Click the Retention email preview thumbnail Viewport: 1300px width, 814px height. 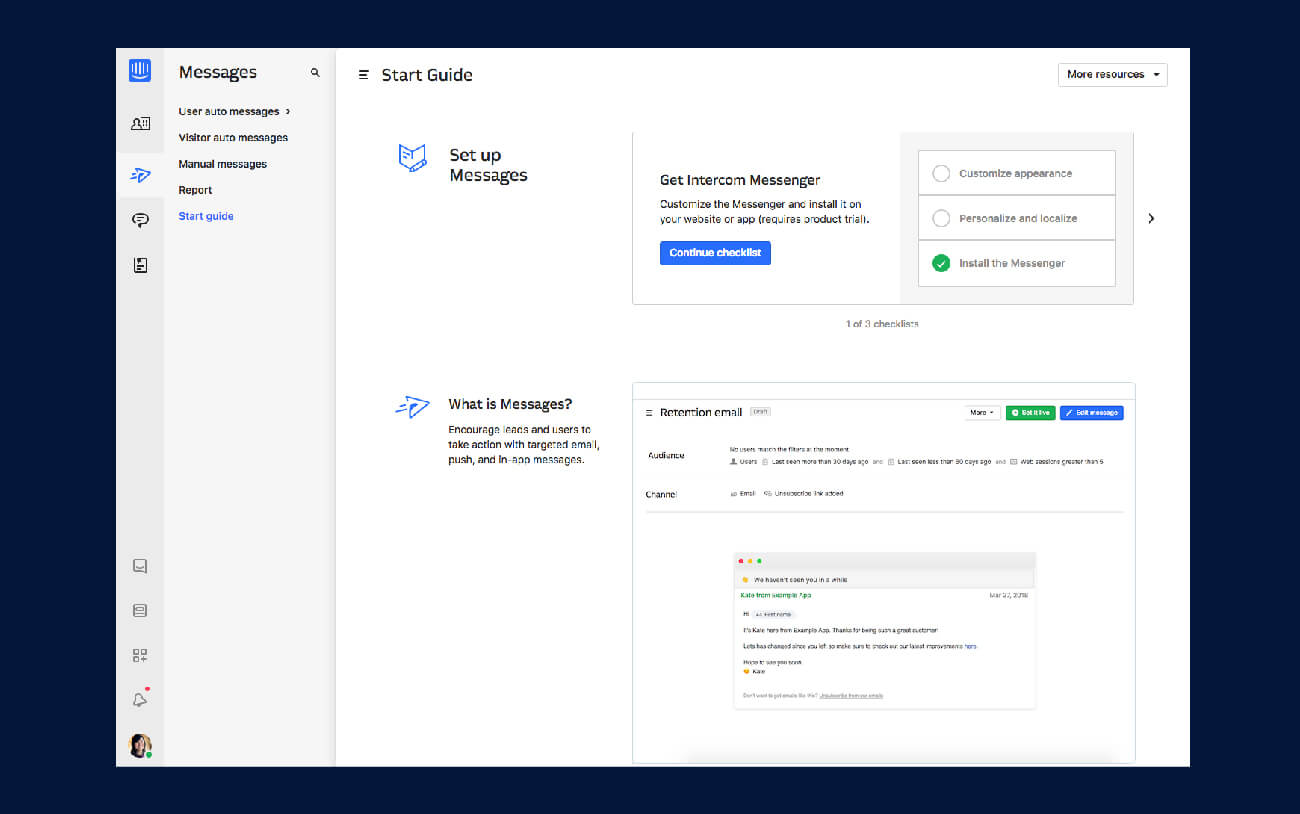tap(884, 572)
